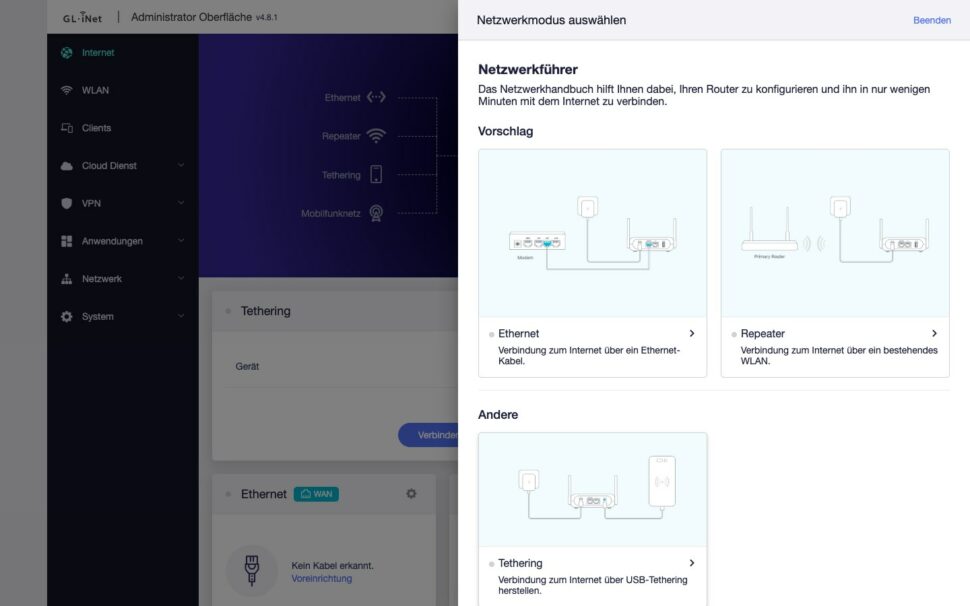Viewport: 970px width, 606px height.
Task: Click the Internet globe icon in sidebar
Action: [67, 53]
